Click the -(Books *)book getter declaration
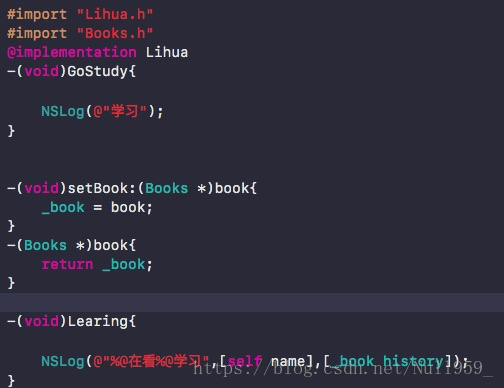This screenshot has height=388, width=504. coord(71,246)
